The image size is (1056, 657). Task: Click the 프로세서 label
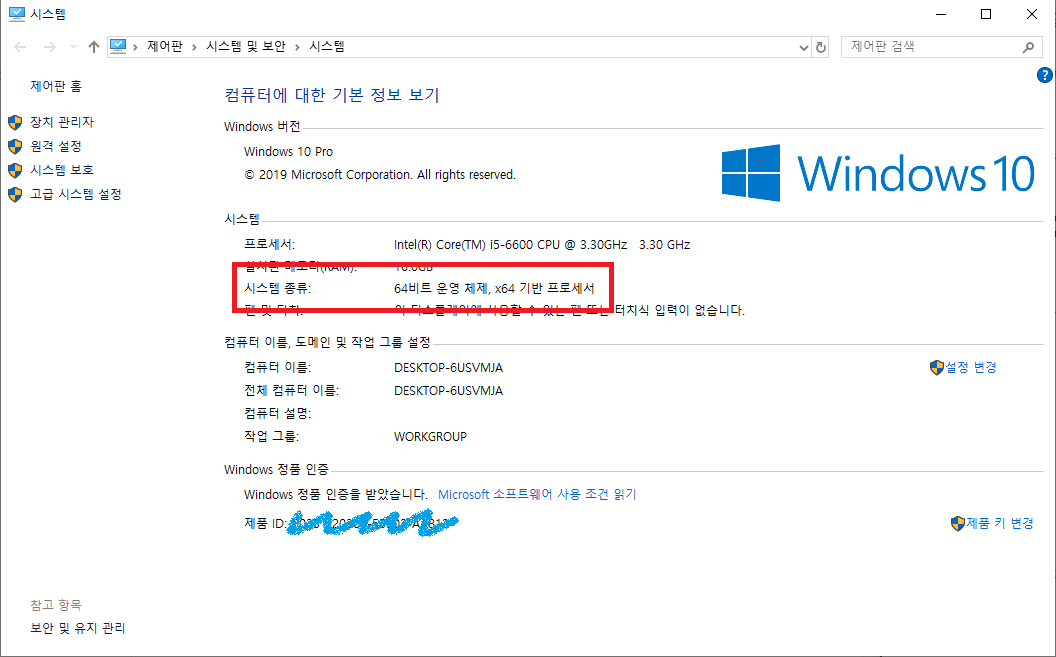[x=269, y=244]
